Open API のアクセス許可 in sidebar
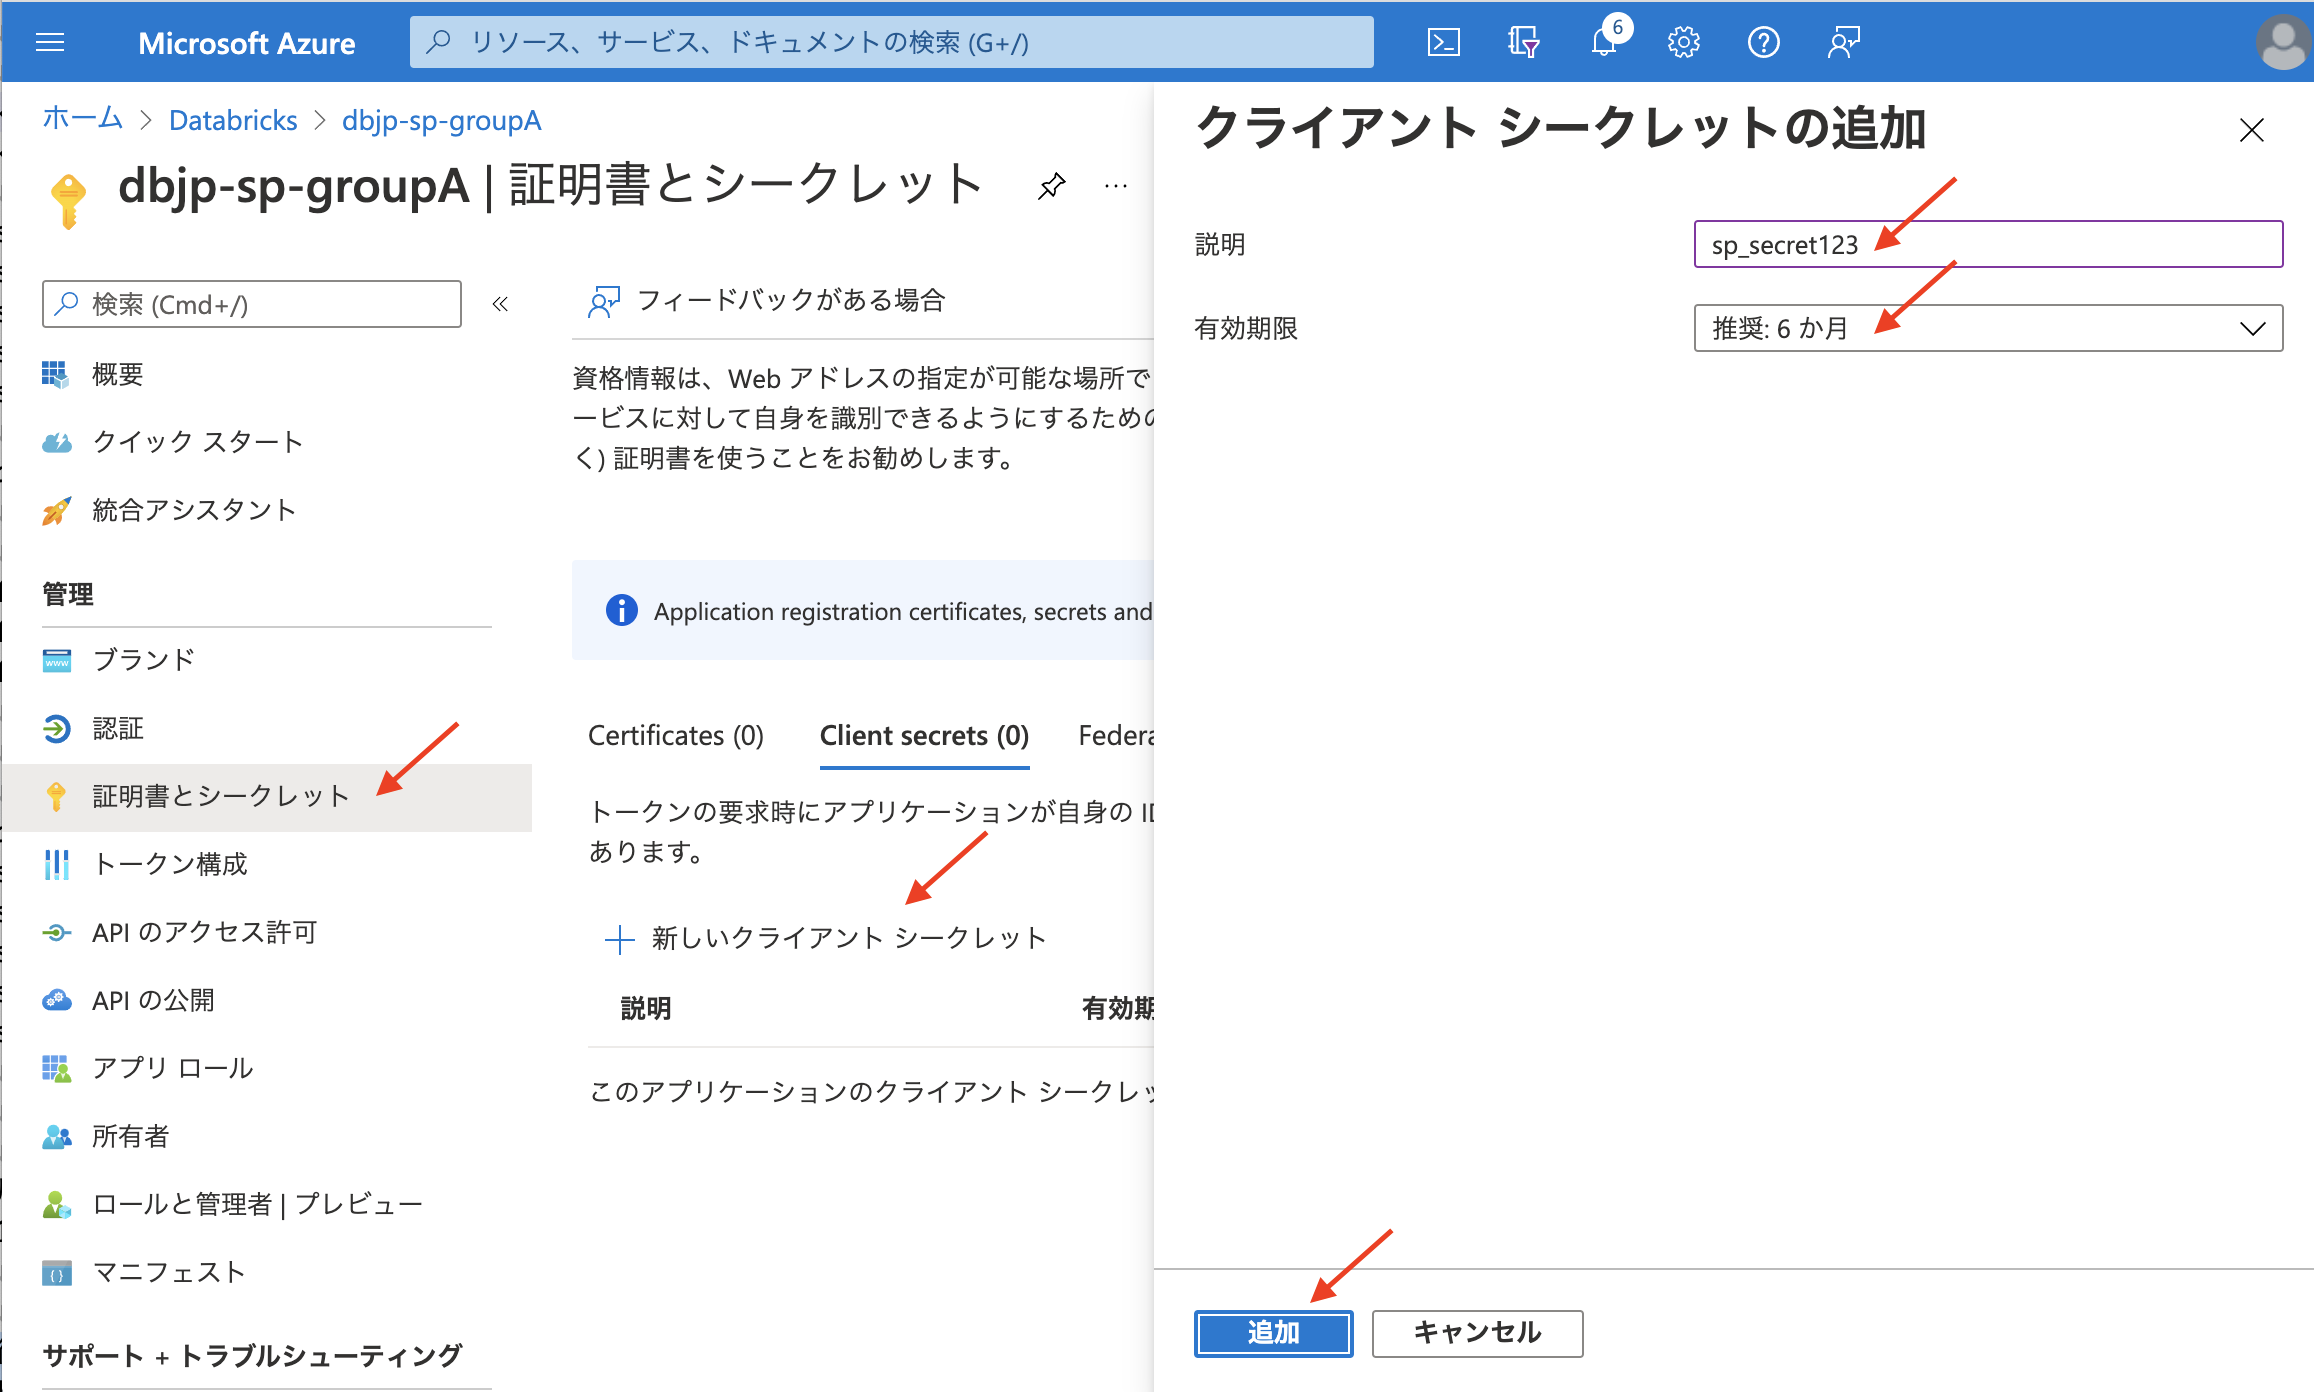The height and width of the screenshot is (1392, 2314). pos(204,932)
